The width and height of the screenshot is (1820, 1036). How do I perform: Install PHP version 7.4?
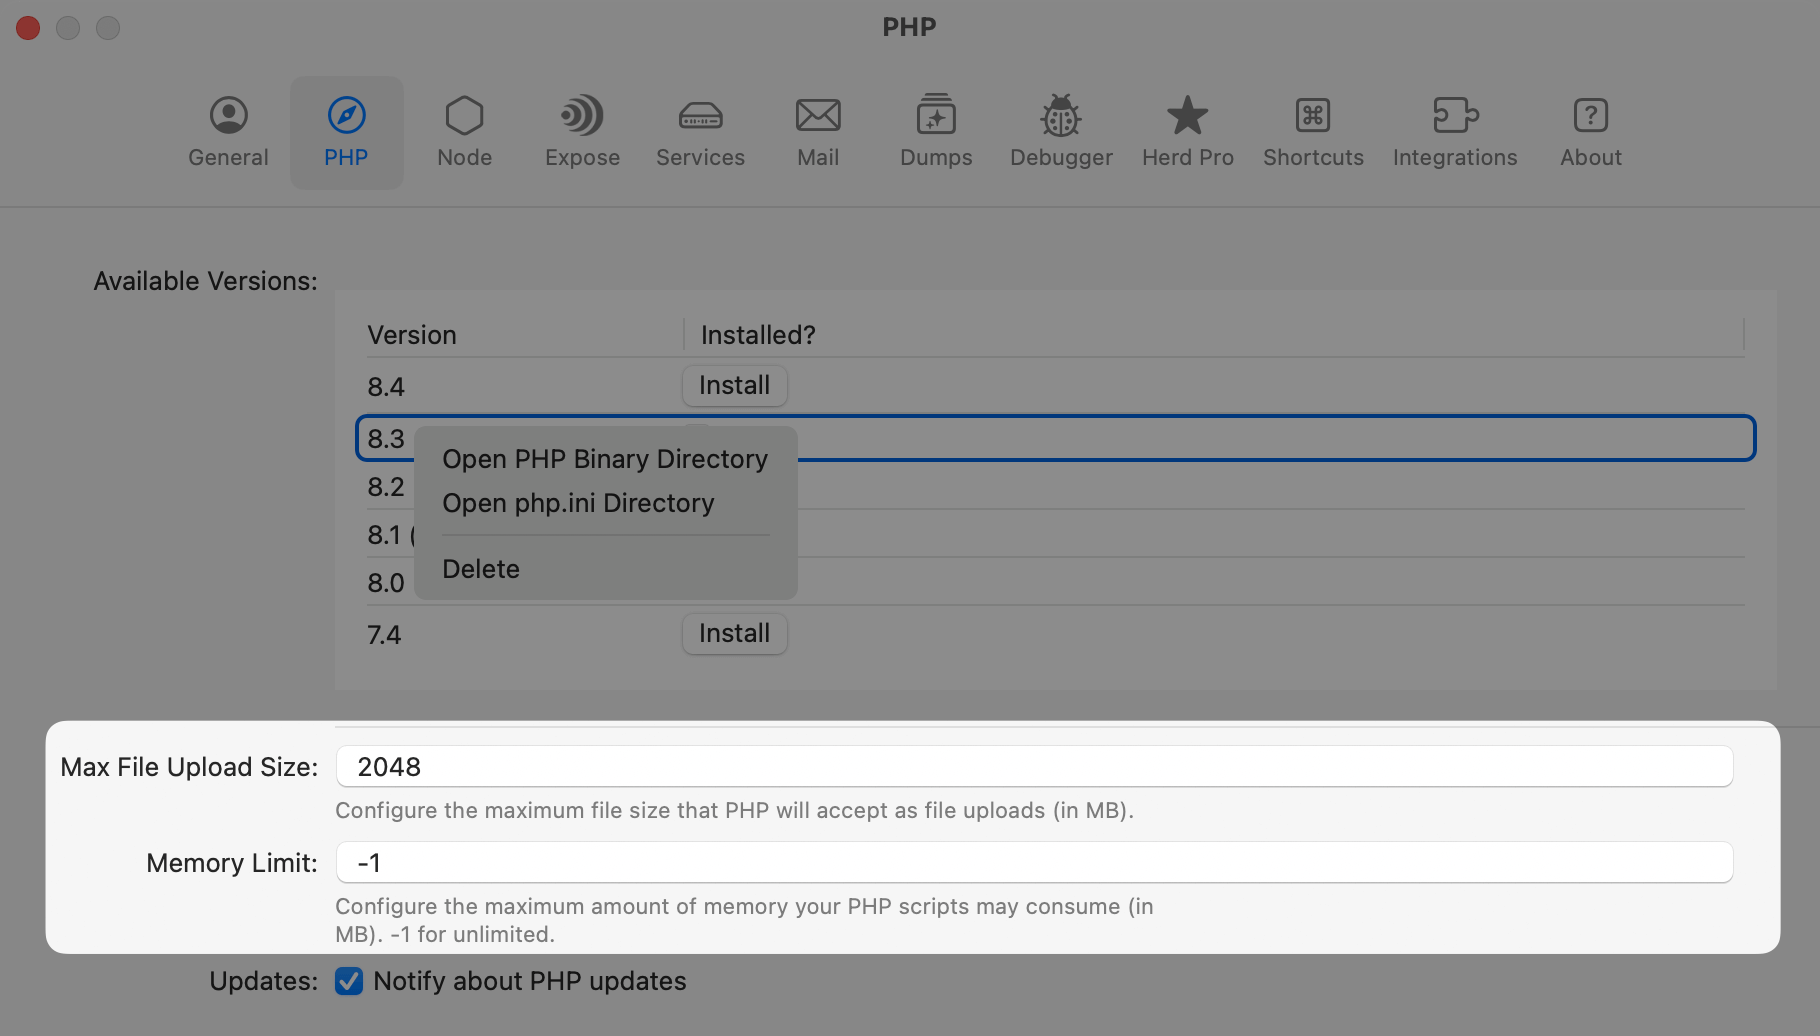(x=734, y=633)
